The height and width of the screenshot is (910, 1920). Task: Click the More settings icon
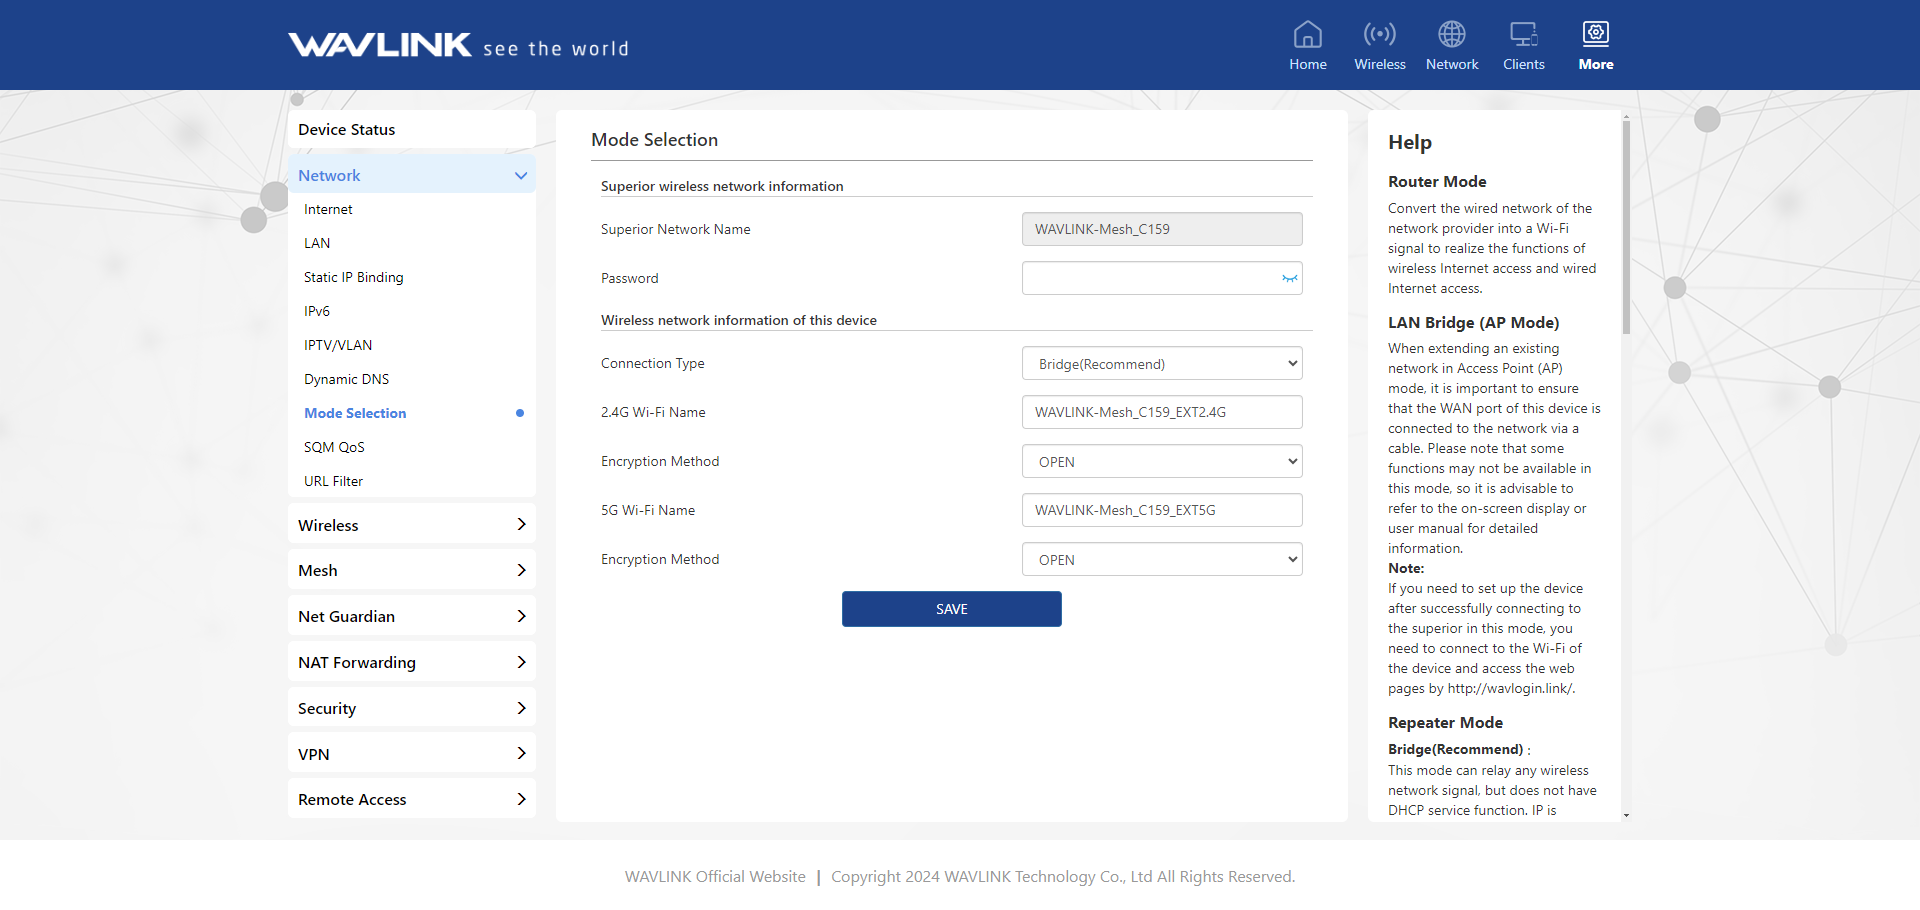[1595, 35]
